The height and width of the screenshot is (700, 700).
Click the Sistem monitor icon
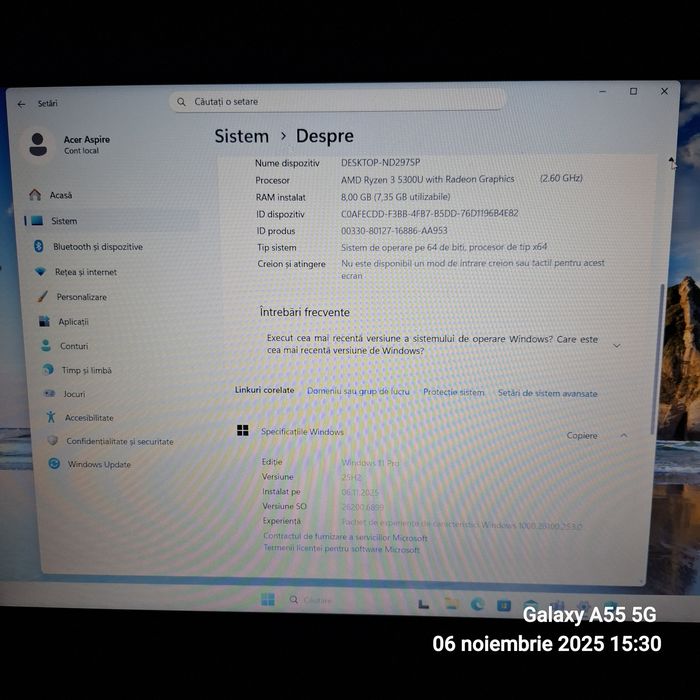pos(37,221)
